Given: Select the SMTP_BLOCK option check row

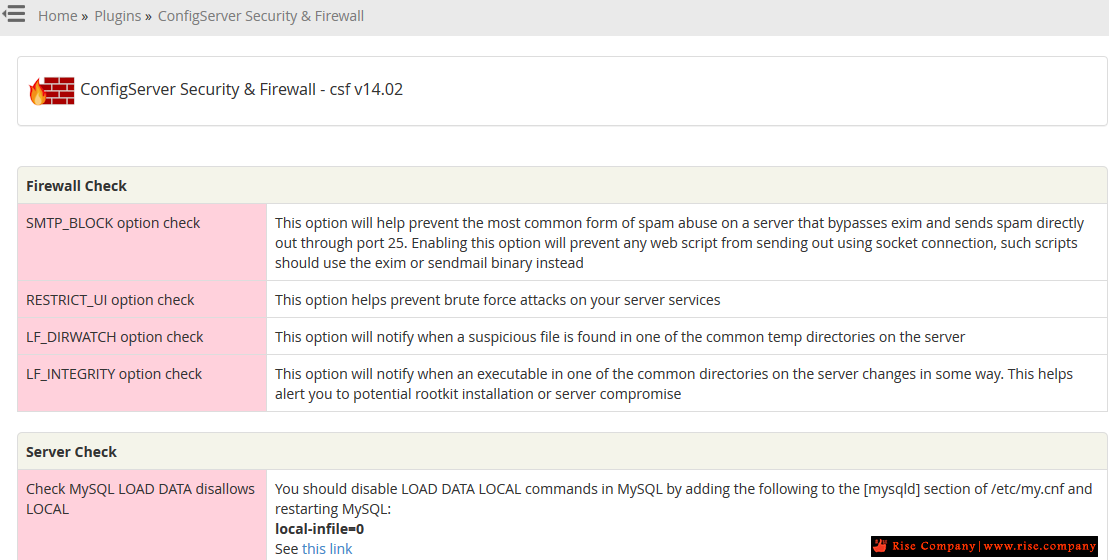Looking at the screenshot, I should [x=562, y=243].
